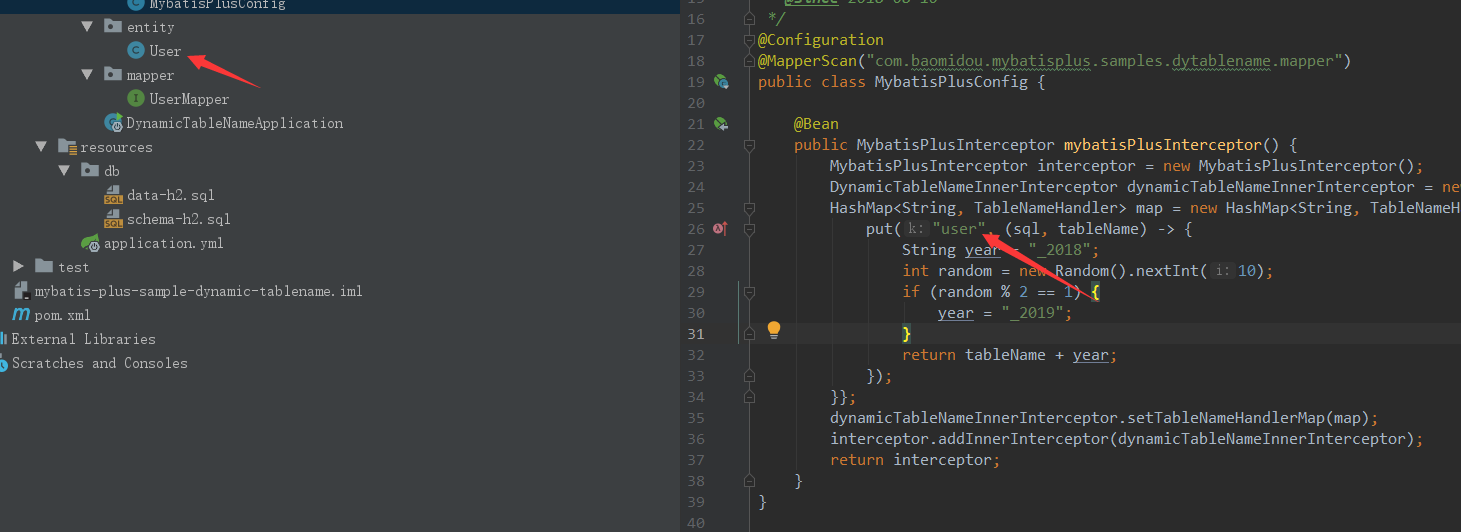This screenshot has height=532, width=1461.
Task: Click the "_2019" string literal
Action: pos(1034,313)
